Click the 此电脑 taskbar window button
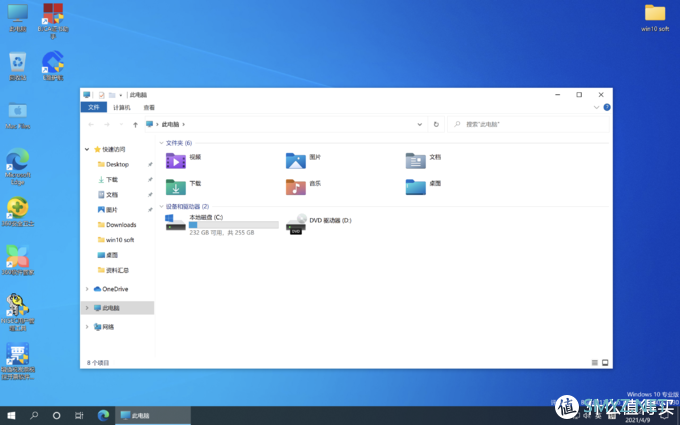The height and width of the screenshot is (425, 680). (153, 415)
